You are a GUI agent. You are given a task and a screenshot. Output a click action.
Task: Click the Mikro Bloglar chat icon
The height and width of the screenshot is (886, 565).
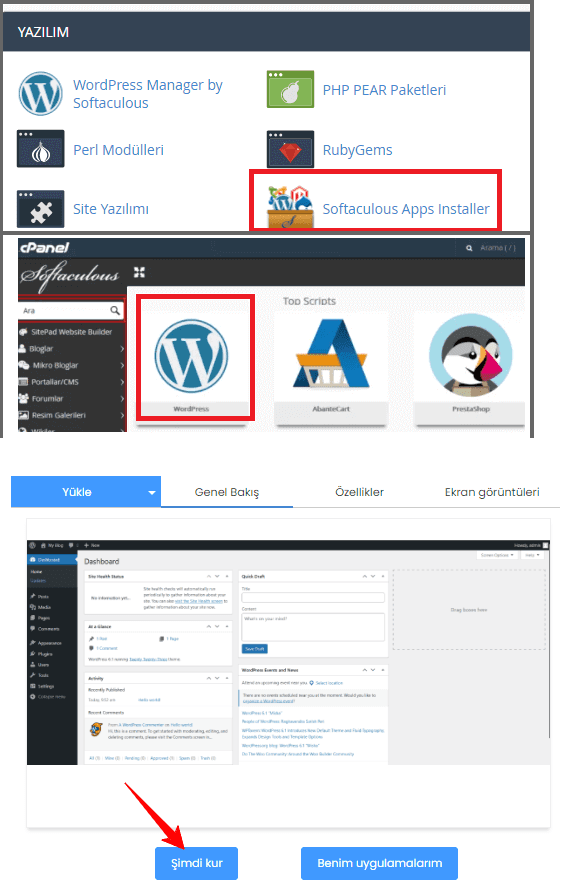(x=23, y=365)
